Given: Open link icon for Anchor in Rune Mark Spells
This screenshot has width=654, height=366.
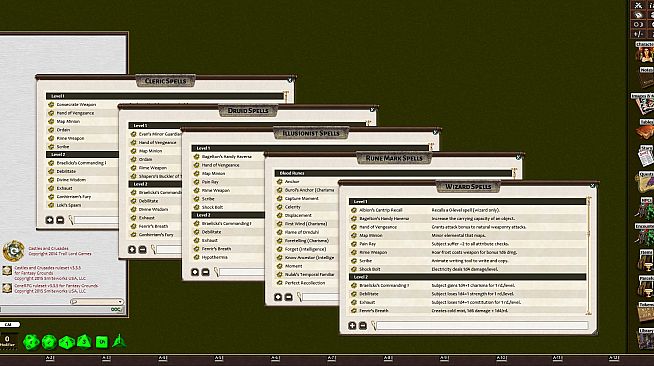Looking at the screenshot, I should [x=279, y=182].
